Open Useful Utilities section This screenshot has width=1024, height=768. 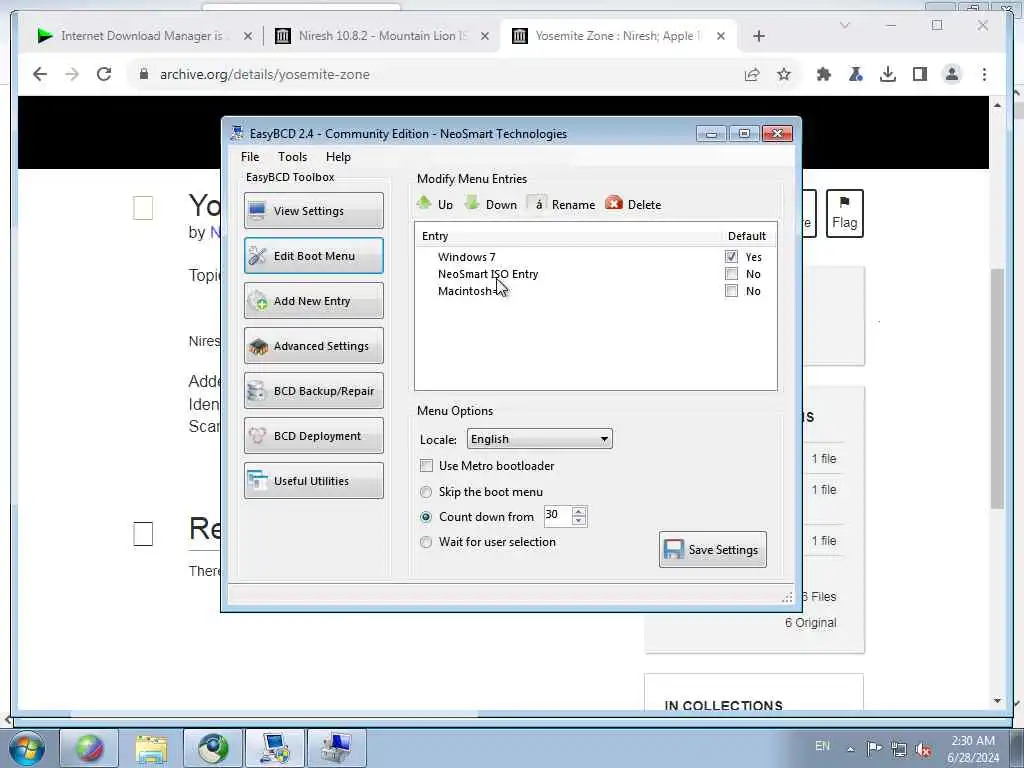(313, 481)
